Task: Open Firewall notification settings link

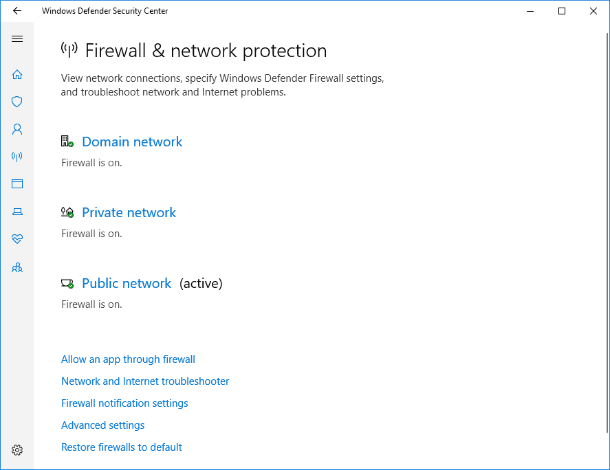Action: pos(124,403)
